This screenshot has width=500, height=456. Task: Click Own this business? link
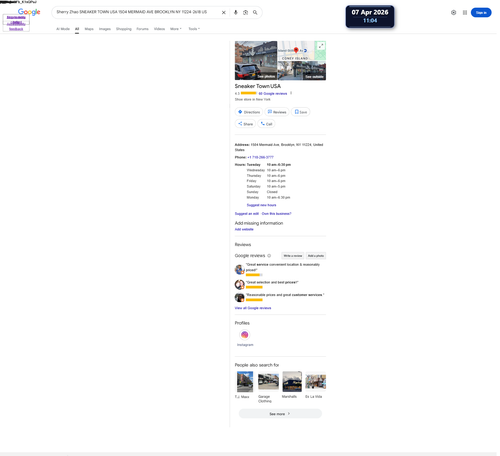pos(276,214)
